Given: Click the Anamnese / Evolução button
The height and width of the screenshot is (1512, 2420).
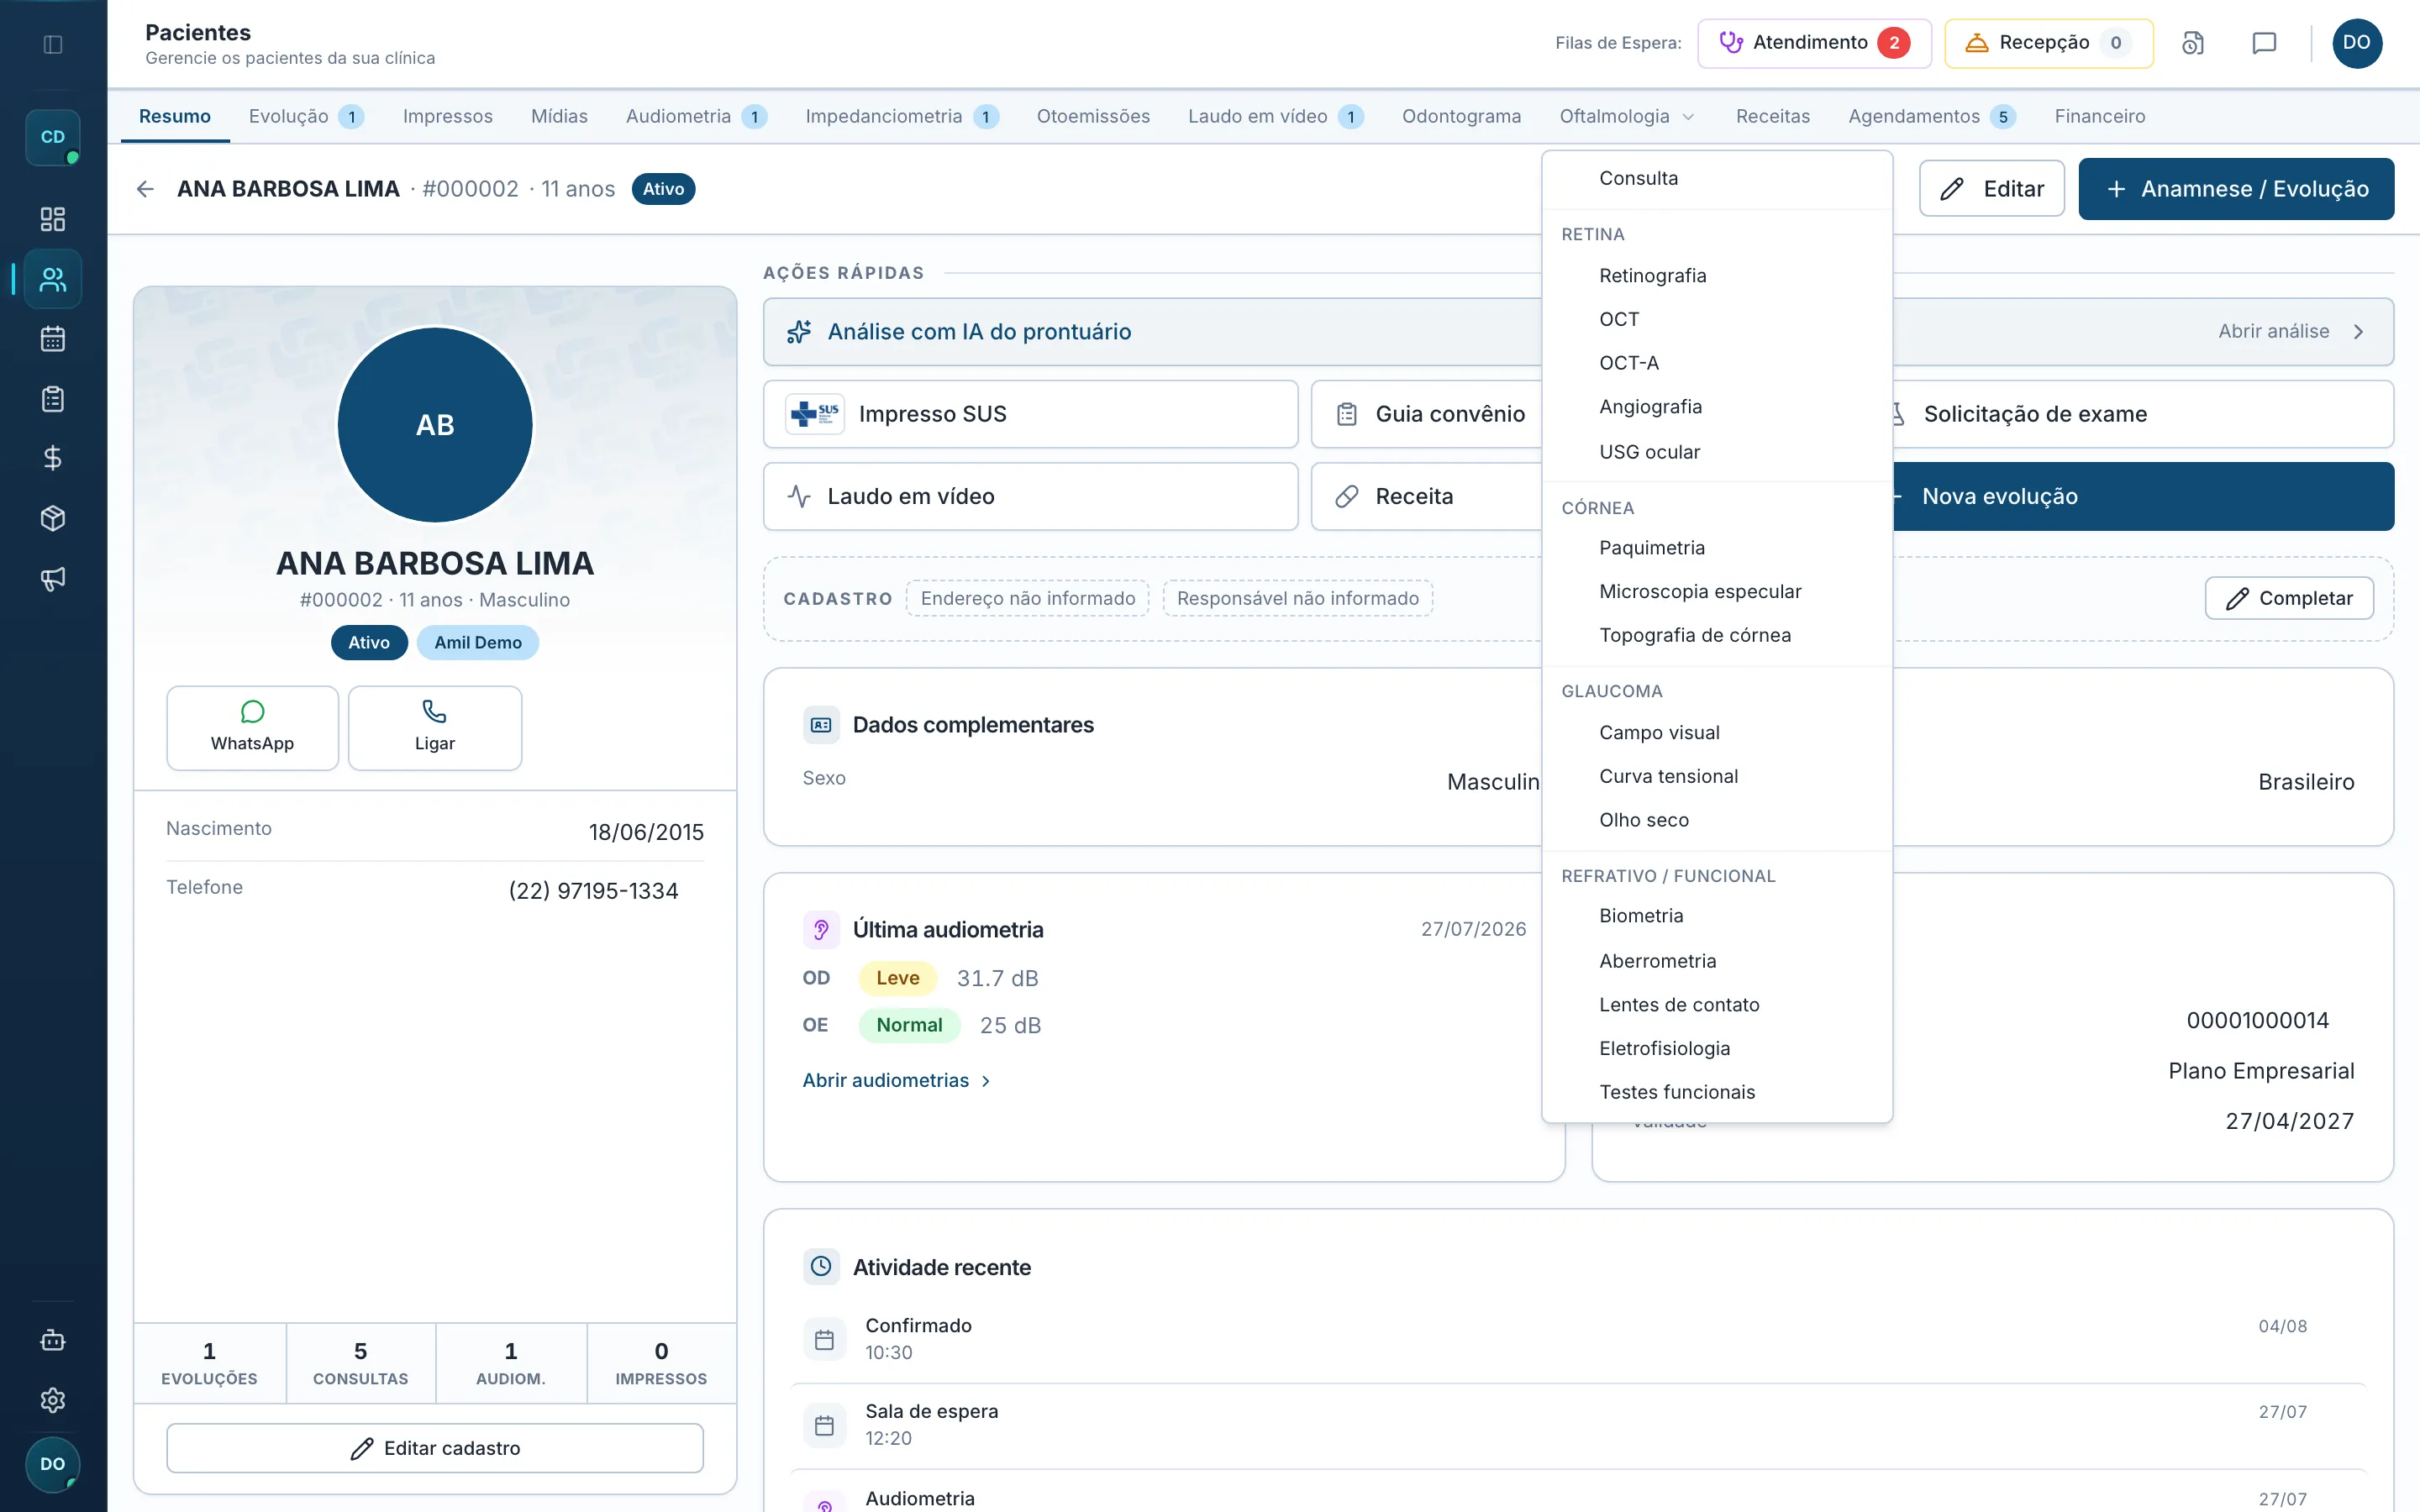Looking at the screenshot, I should click(2236, 189).
